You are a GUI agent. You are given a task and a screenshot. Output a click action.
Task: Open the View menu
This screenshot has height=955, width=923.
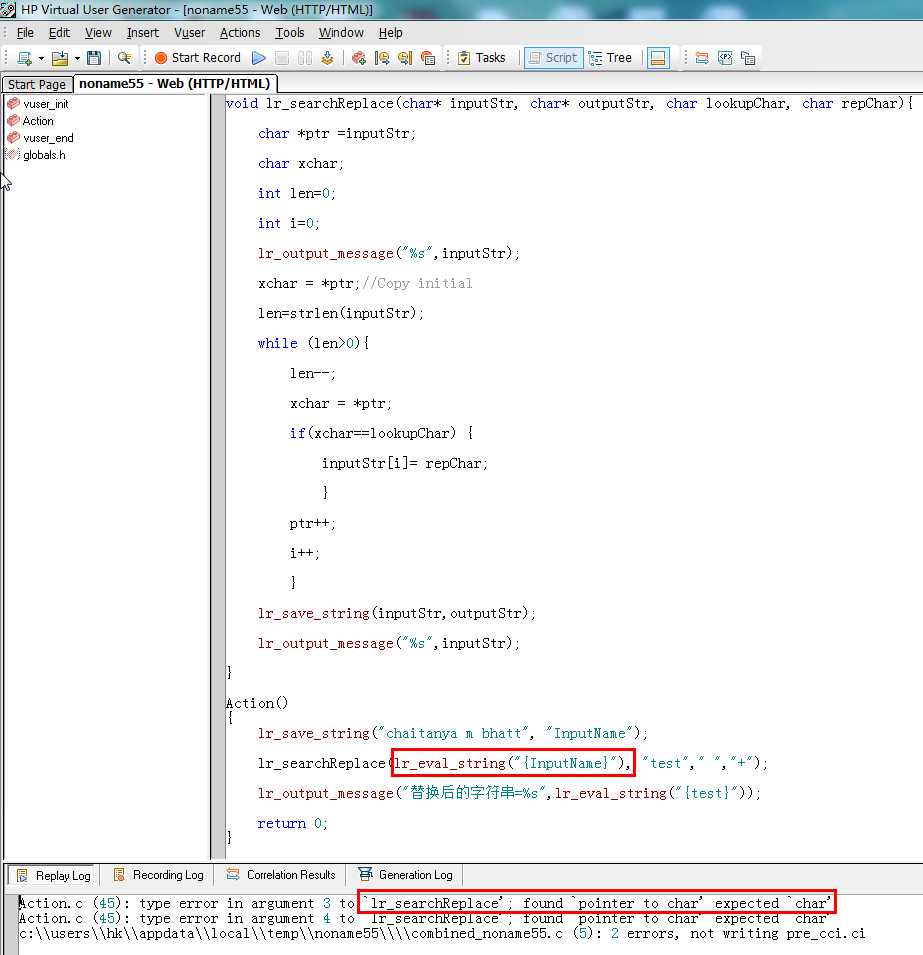point(98,33)
